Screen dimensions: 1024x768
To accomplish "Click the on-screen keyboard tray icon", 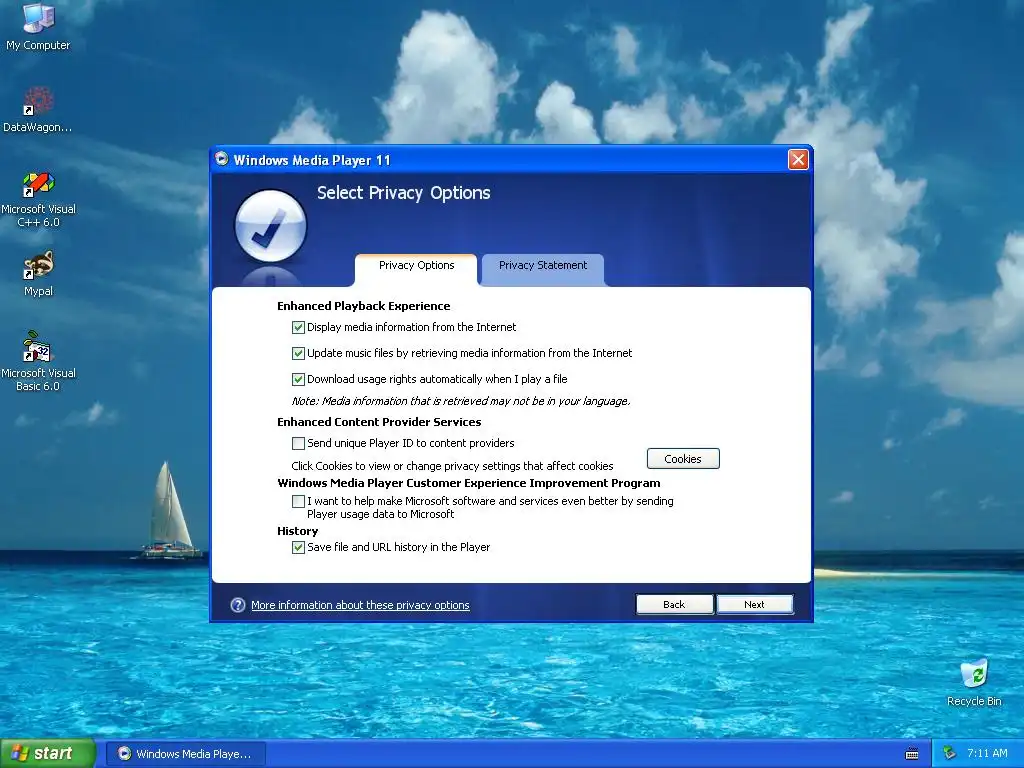I will point(912,754).
